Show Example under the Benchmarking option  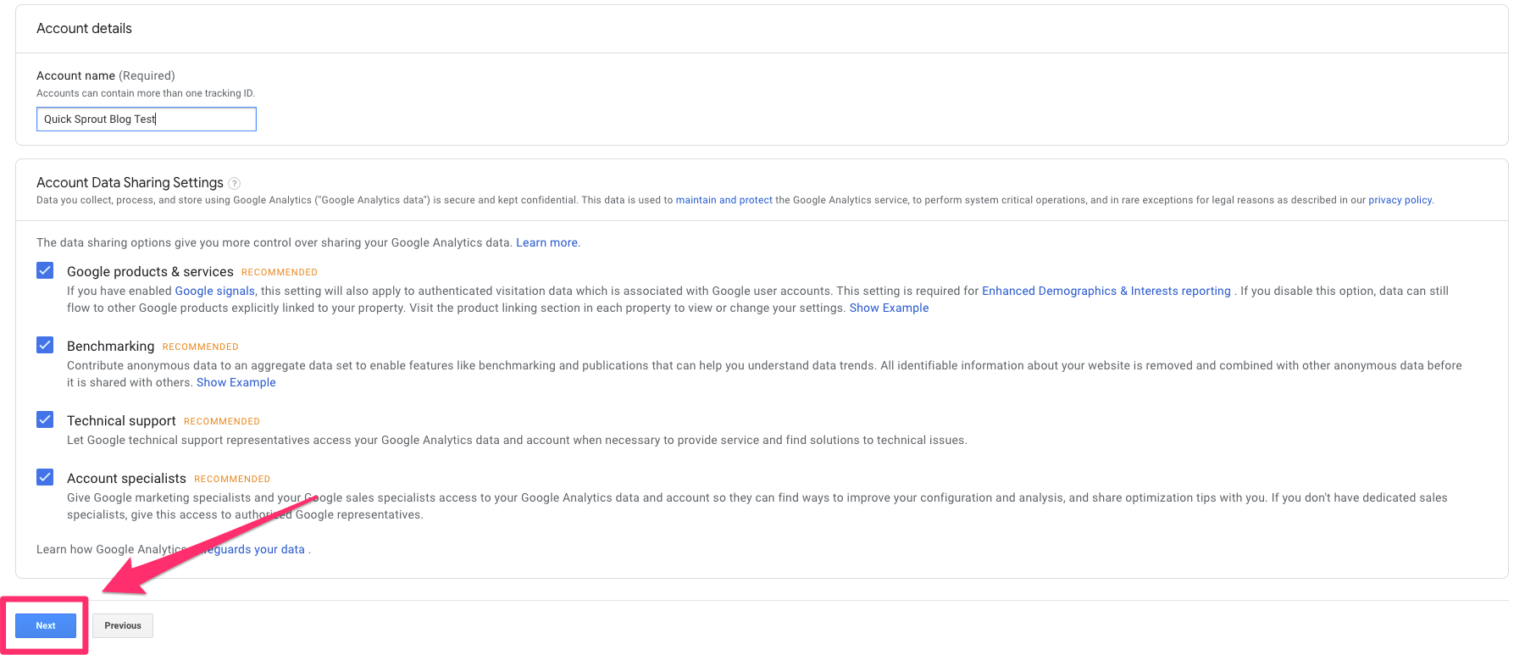click(x=236, y=382)
